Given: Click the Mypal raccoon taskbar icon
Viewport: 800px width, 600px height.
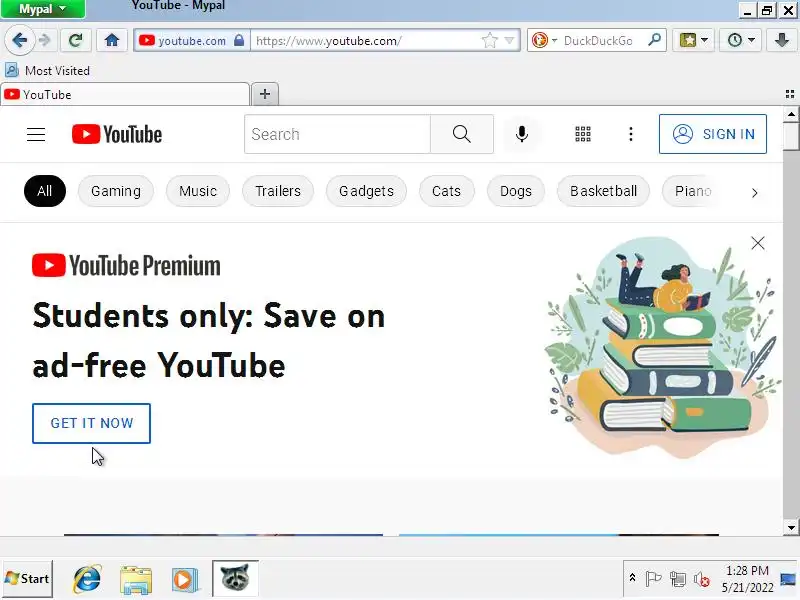Looking at the screenshot, I should (235, 578).
